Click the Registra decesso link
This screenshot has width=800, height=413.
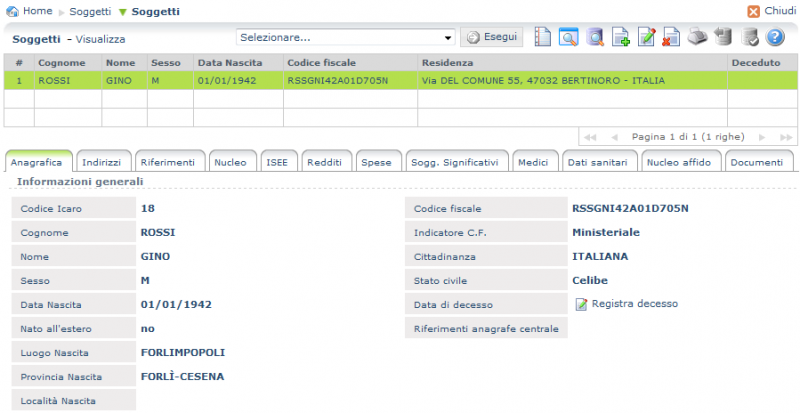tap(635, 304)
